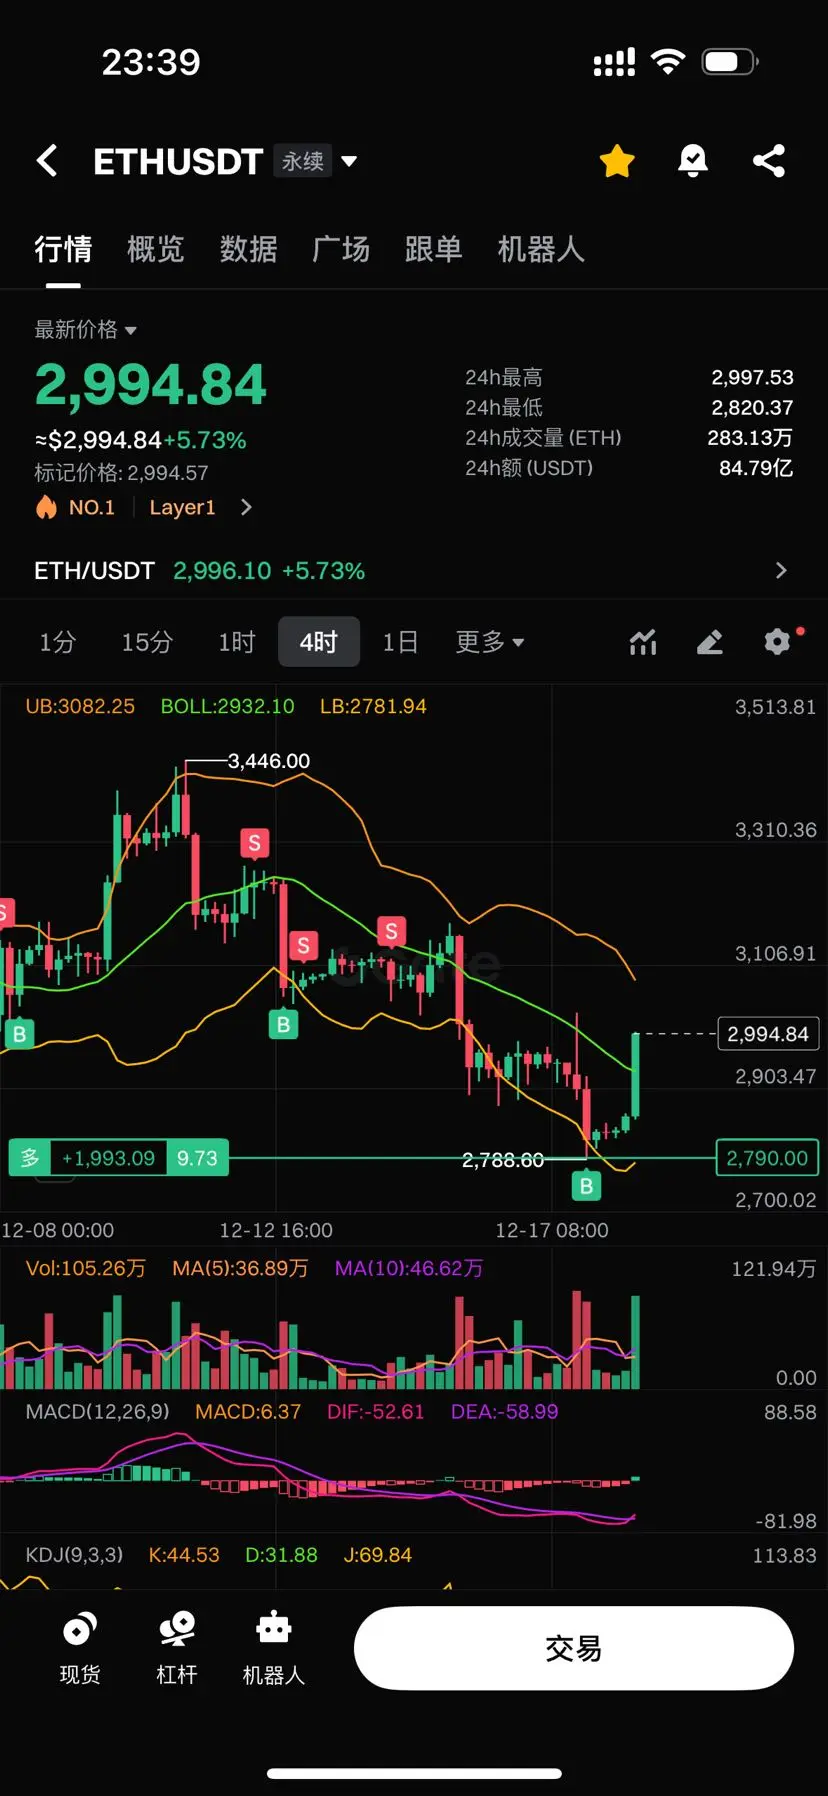Viewport: 828px width, 1796px height.
Task: Tap the MA(5):36.89万 label
Action: tap(240, 1268)
